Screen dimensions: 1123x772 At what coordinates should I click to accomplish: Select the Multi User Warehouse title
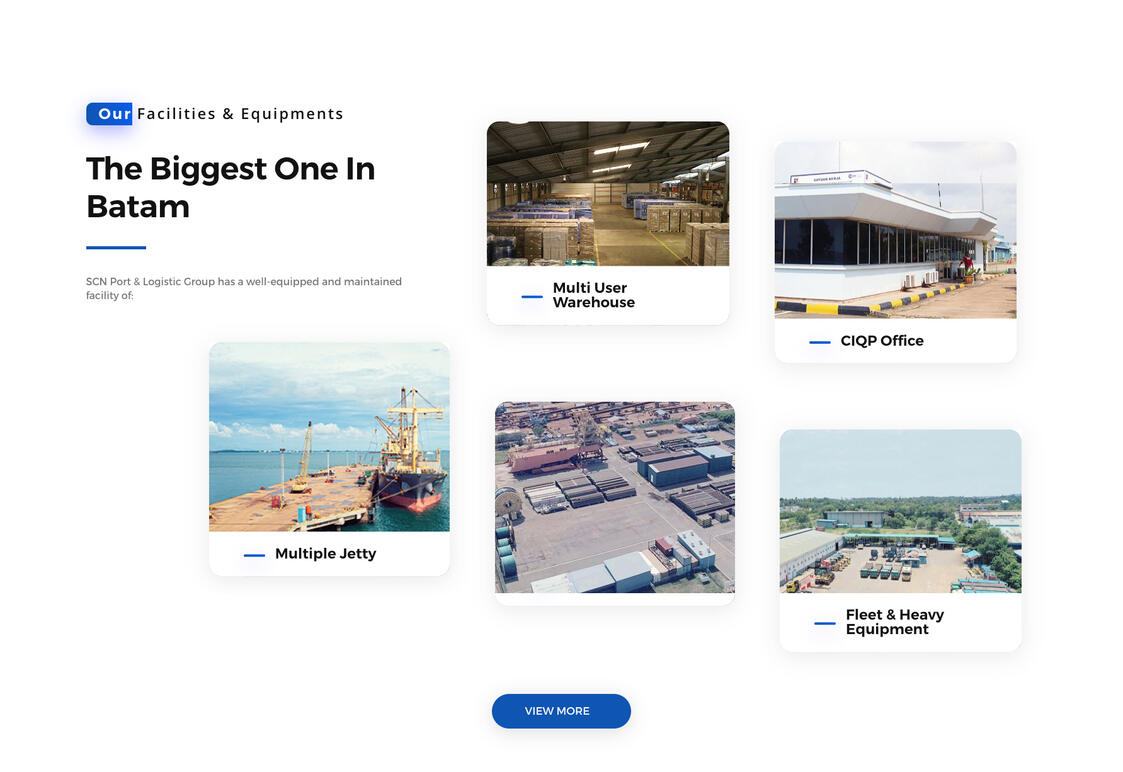pos(593,295)
